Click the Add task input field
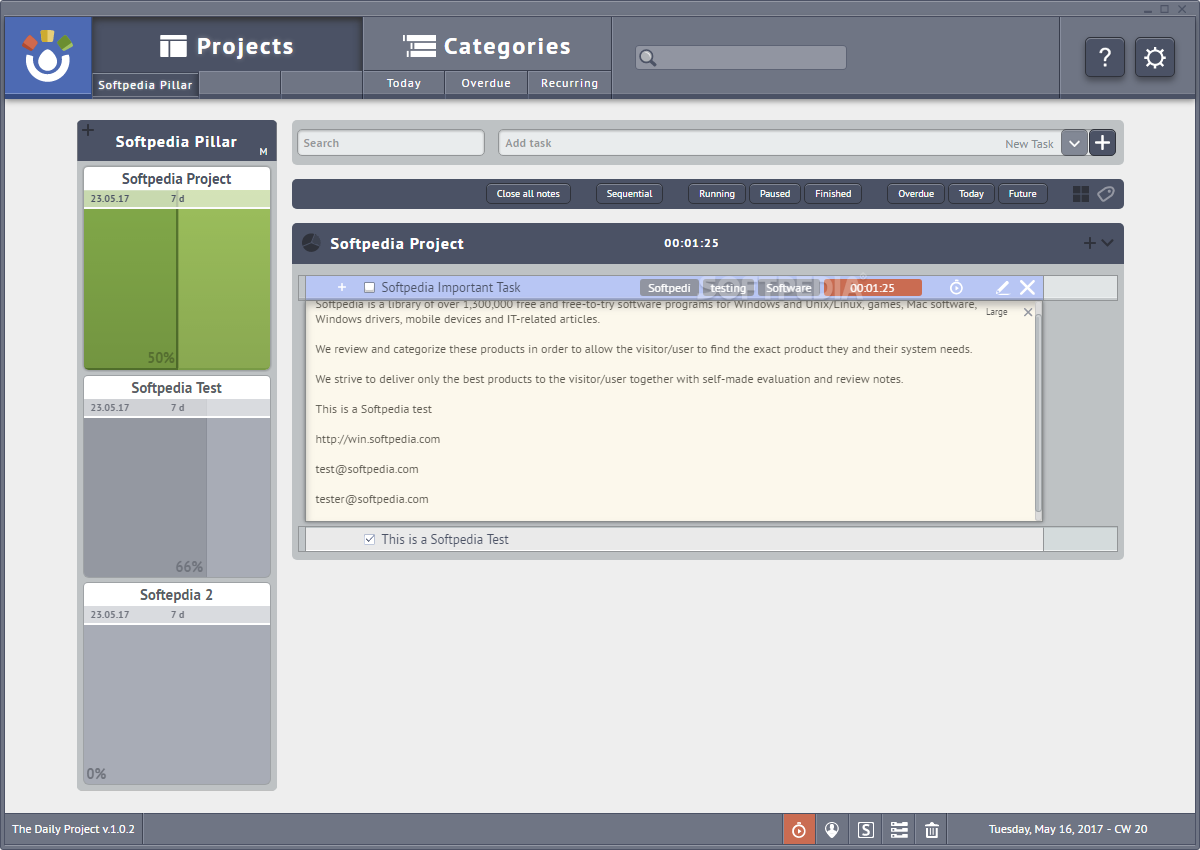Image resolution: width=1200 pixels, height=850 pixels. [779, 143]
